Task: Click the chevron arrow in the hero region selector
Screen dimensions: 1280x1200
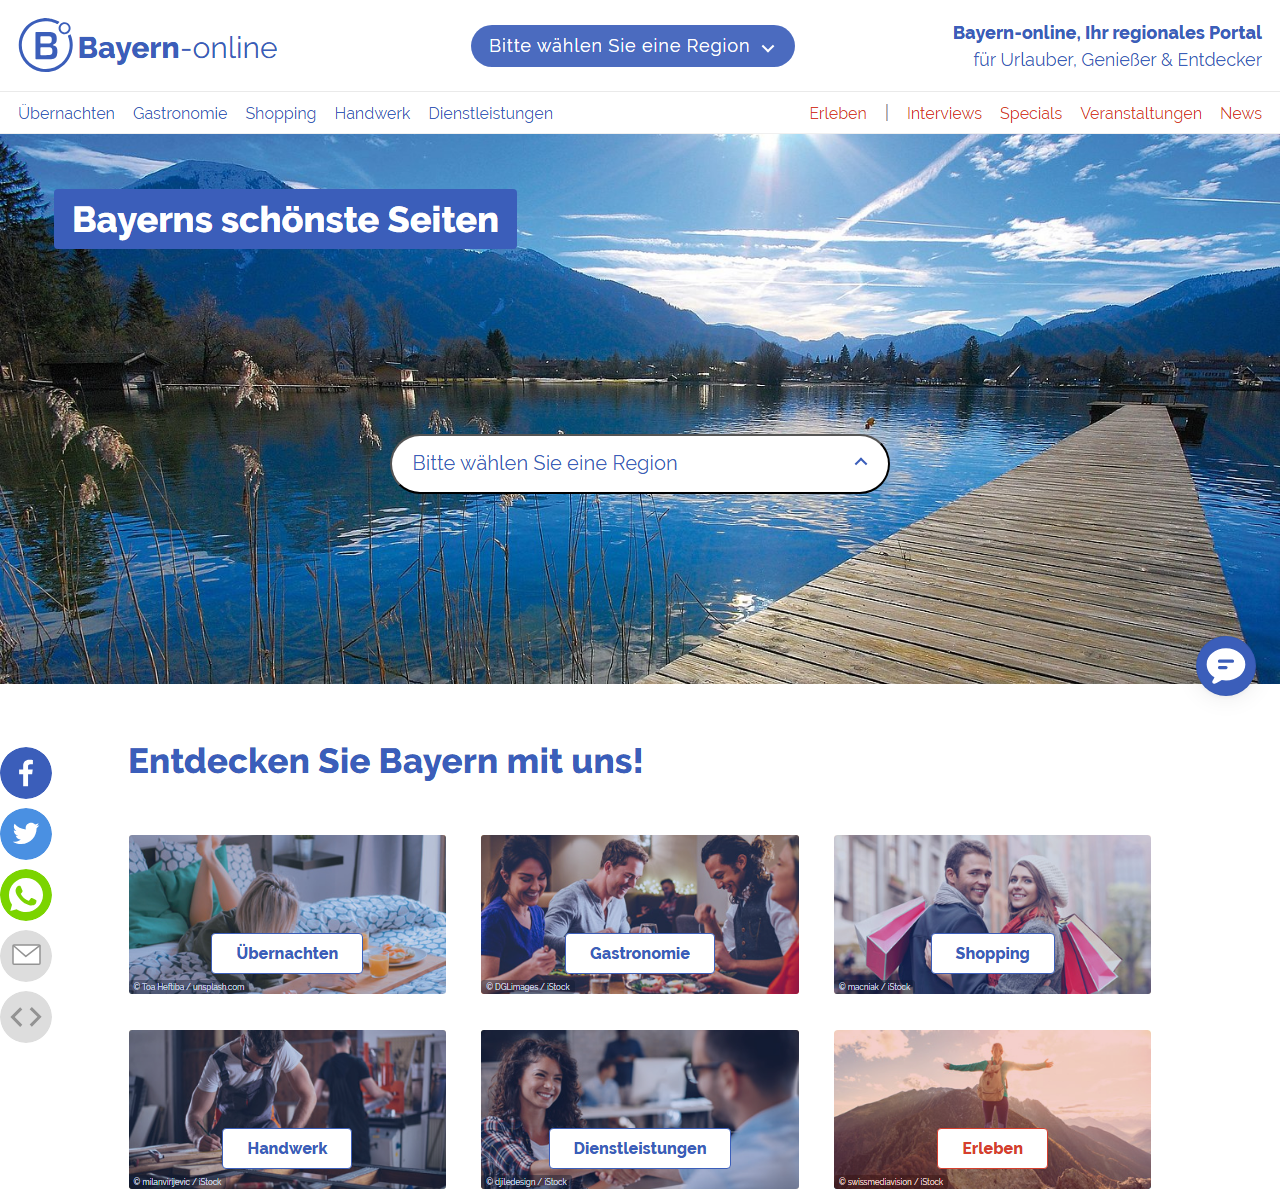Action: pos(860,462)
